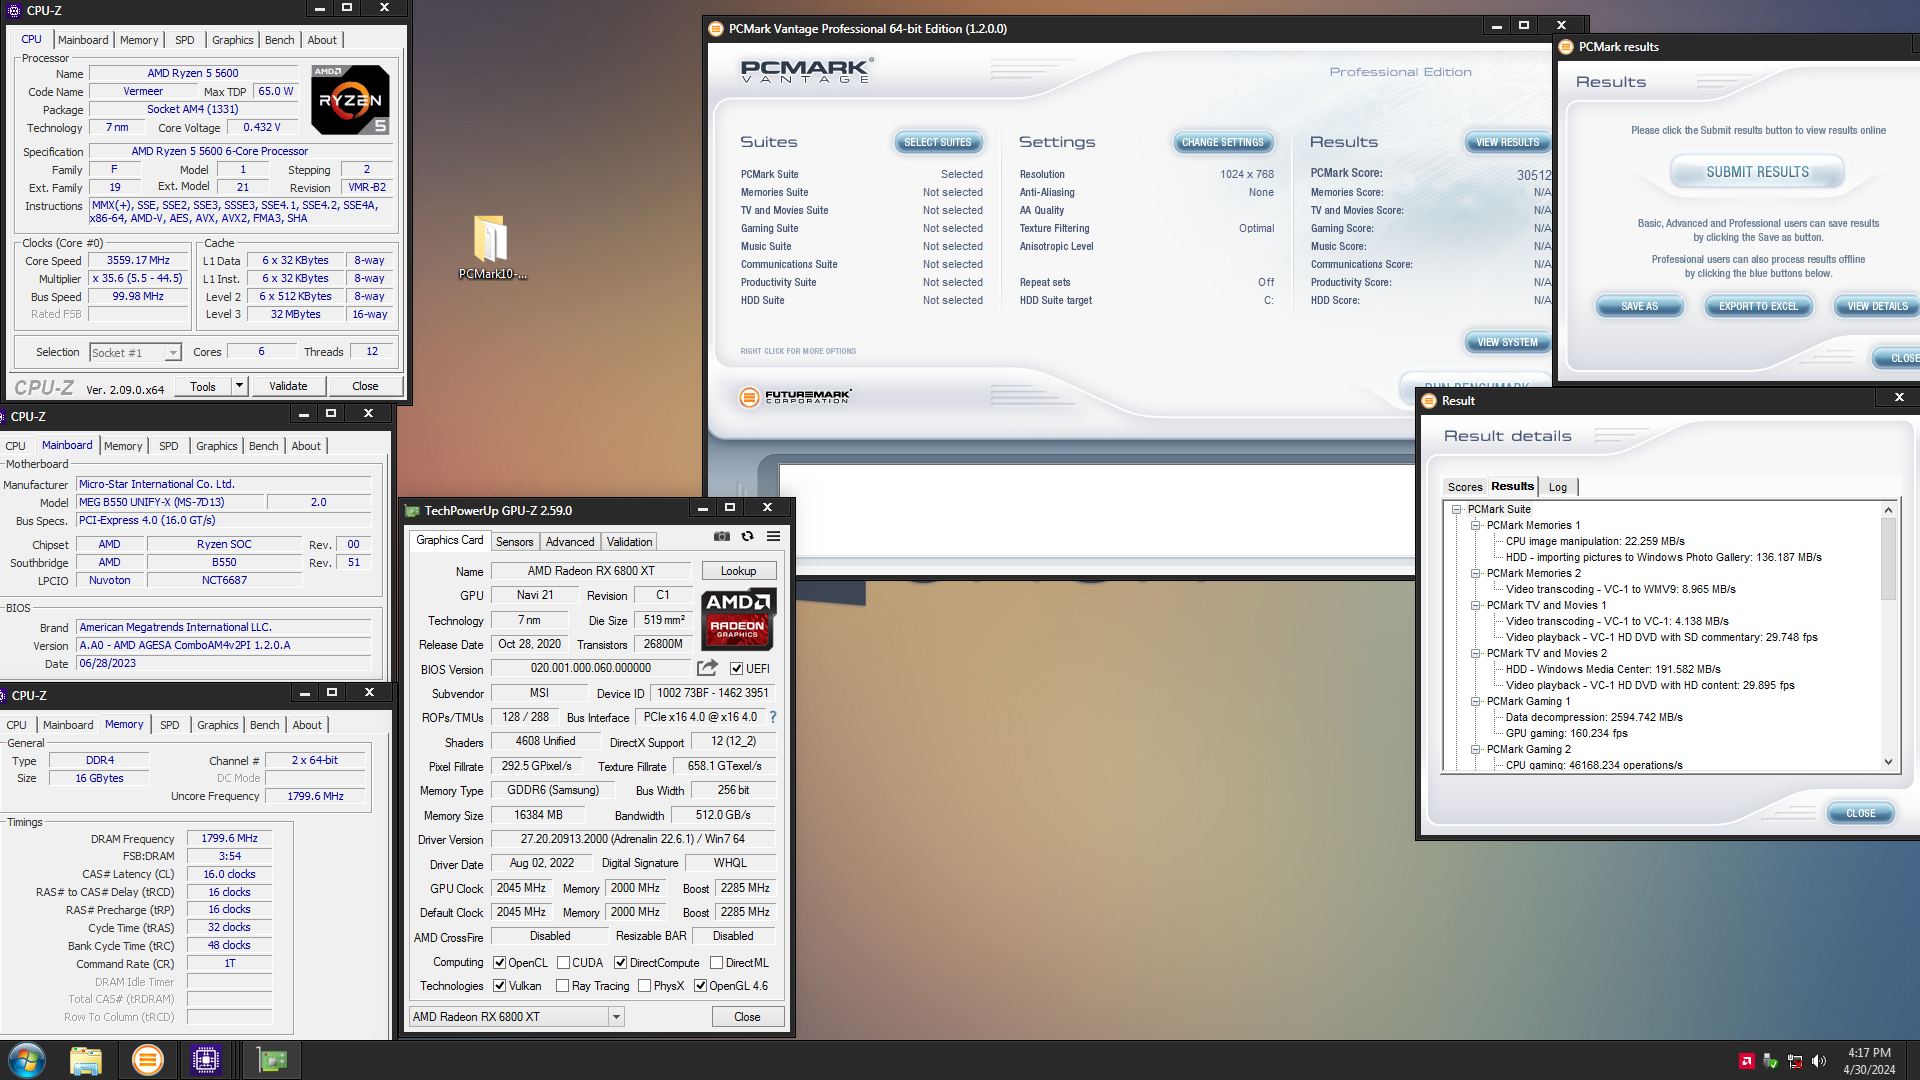Screen dimensions: 1920x1080
Task: Open the Sensors tab in GPU-Z
Action: point(514,542)
